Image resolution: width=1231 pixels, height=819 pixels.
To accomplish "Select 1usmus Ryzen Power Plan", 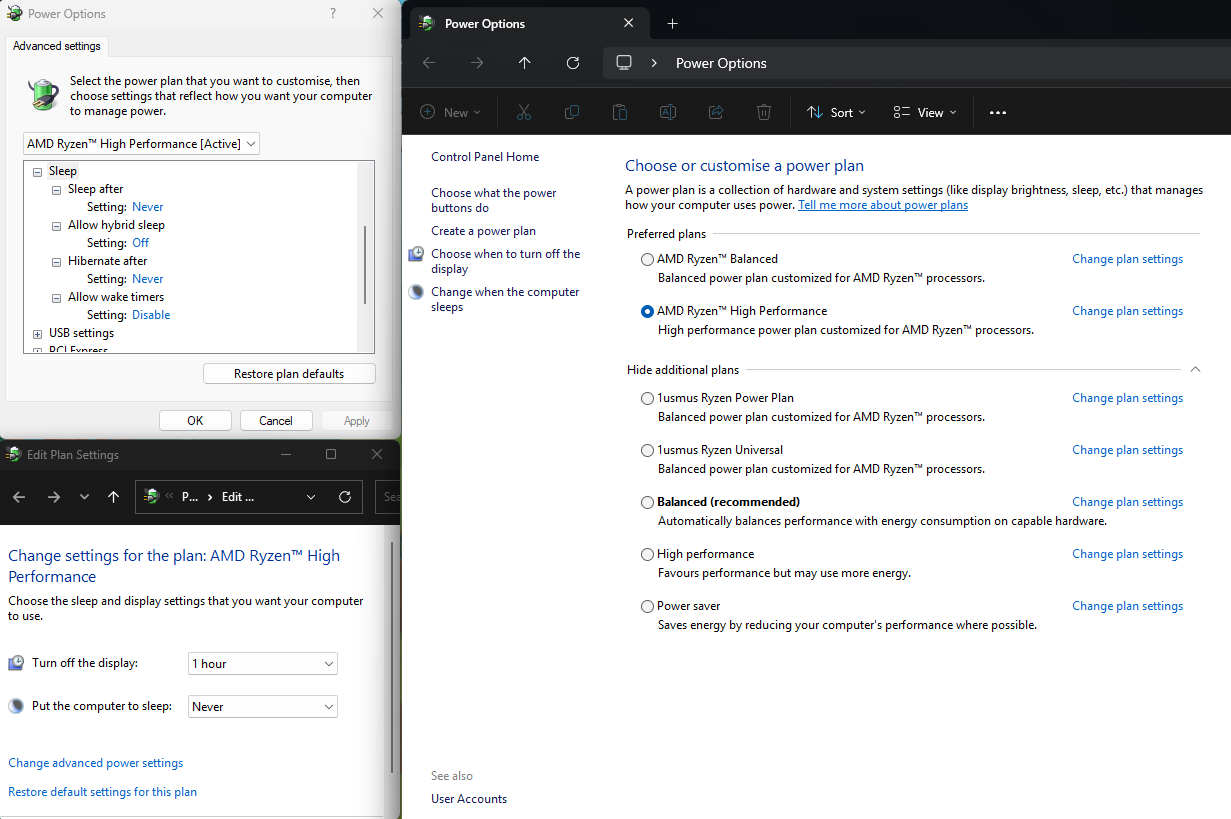I will (647, 398).
